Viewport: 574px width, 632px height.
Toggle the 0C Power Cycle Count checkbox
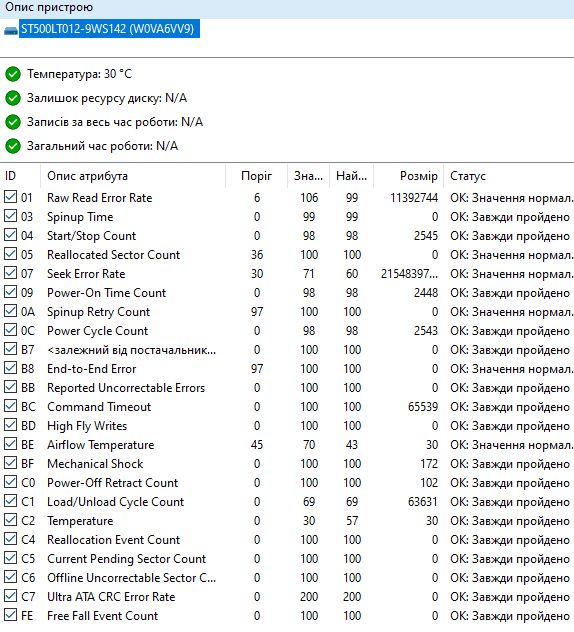point(10,330)
